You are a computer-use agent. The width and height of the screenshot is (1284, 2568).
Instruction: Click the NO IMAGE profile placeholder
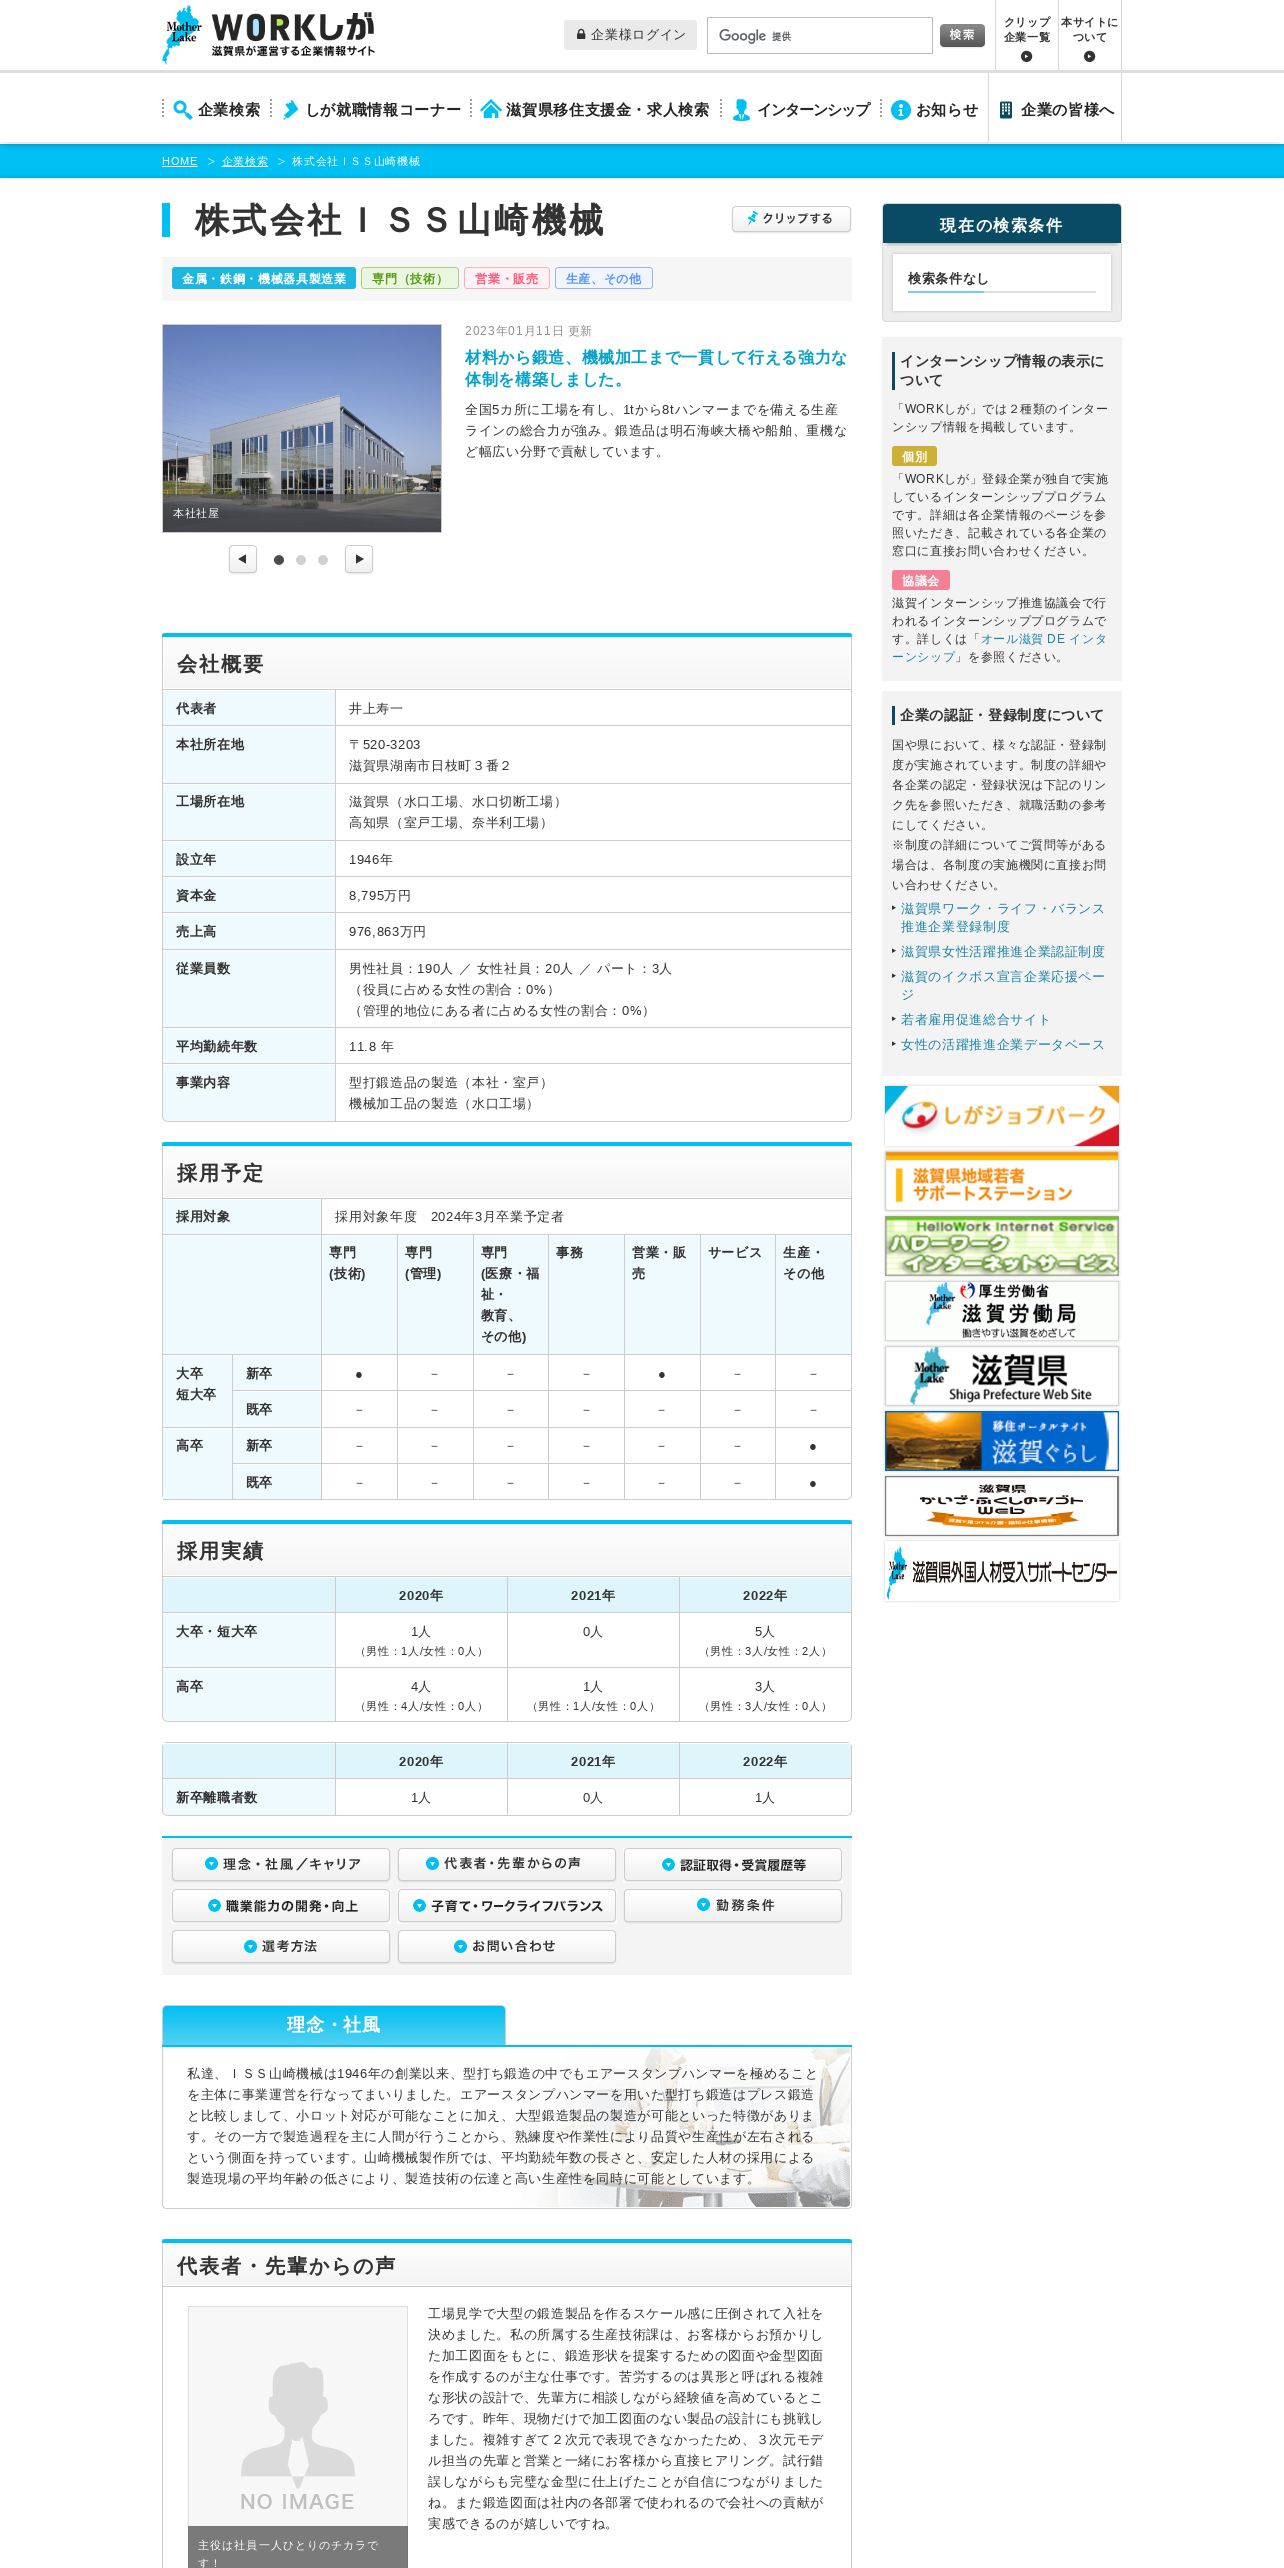tap(298, 2416)
